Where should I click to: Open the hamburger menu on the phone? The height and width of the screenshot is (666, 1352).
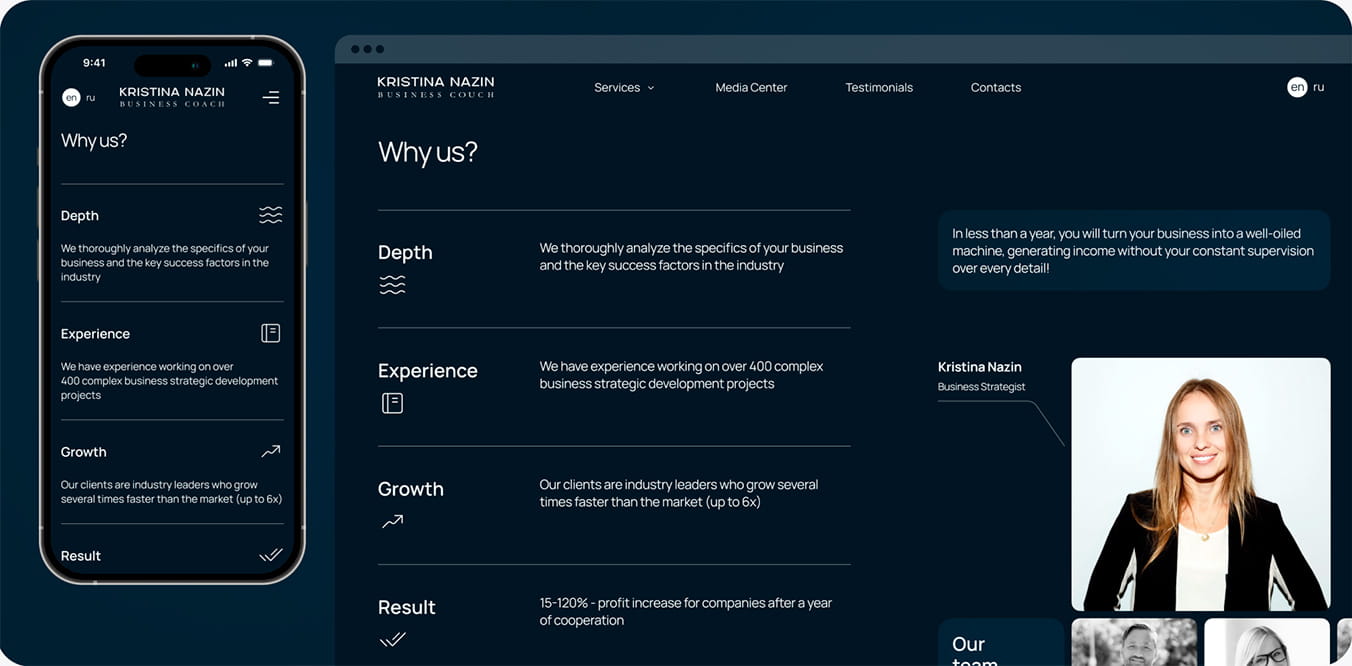[x=271, y=97]
